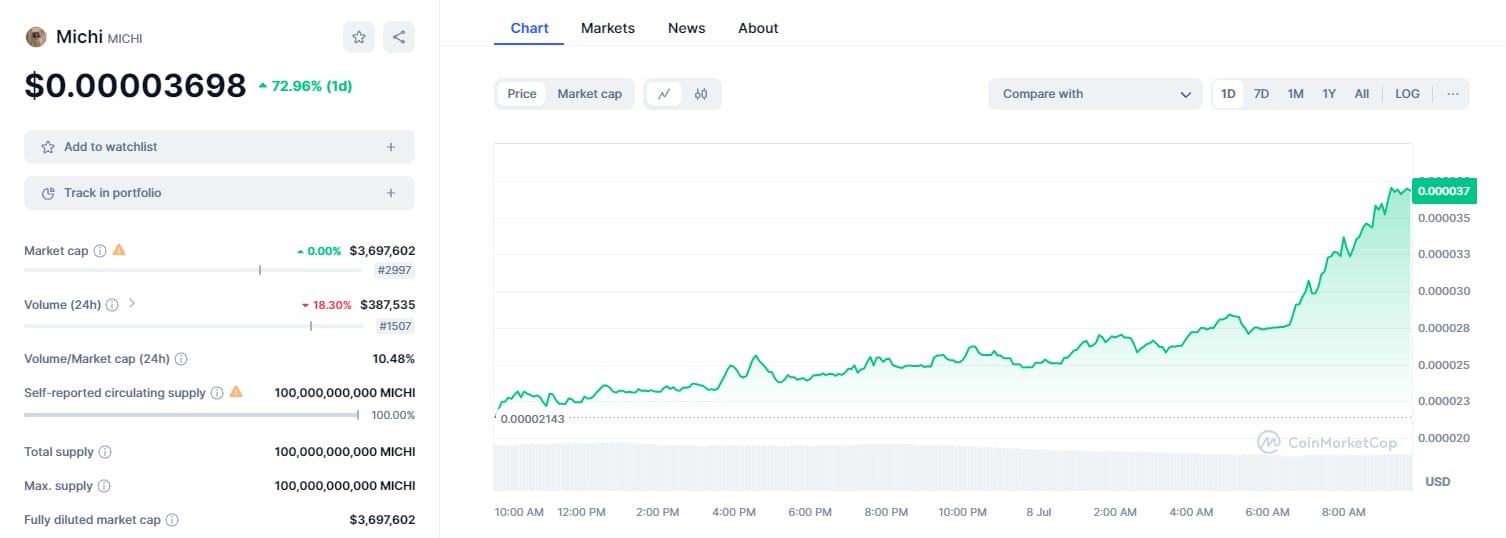Click the Total supply info icon
The height and width of the screenshot is (538, 1506).
pos(105,452)
